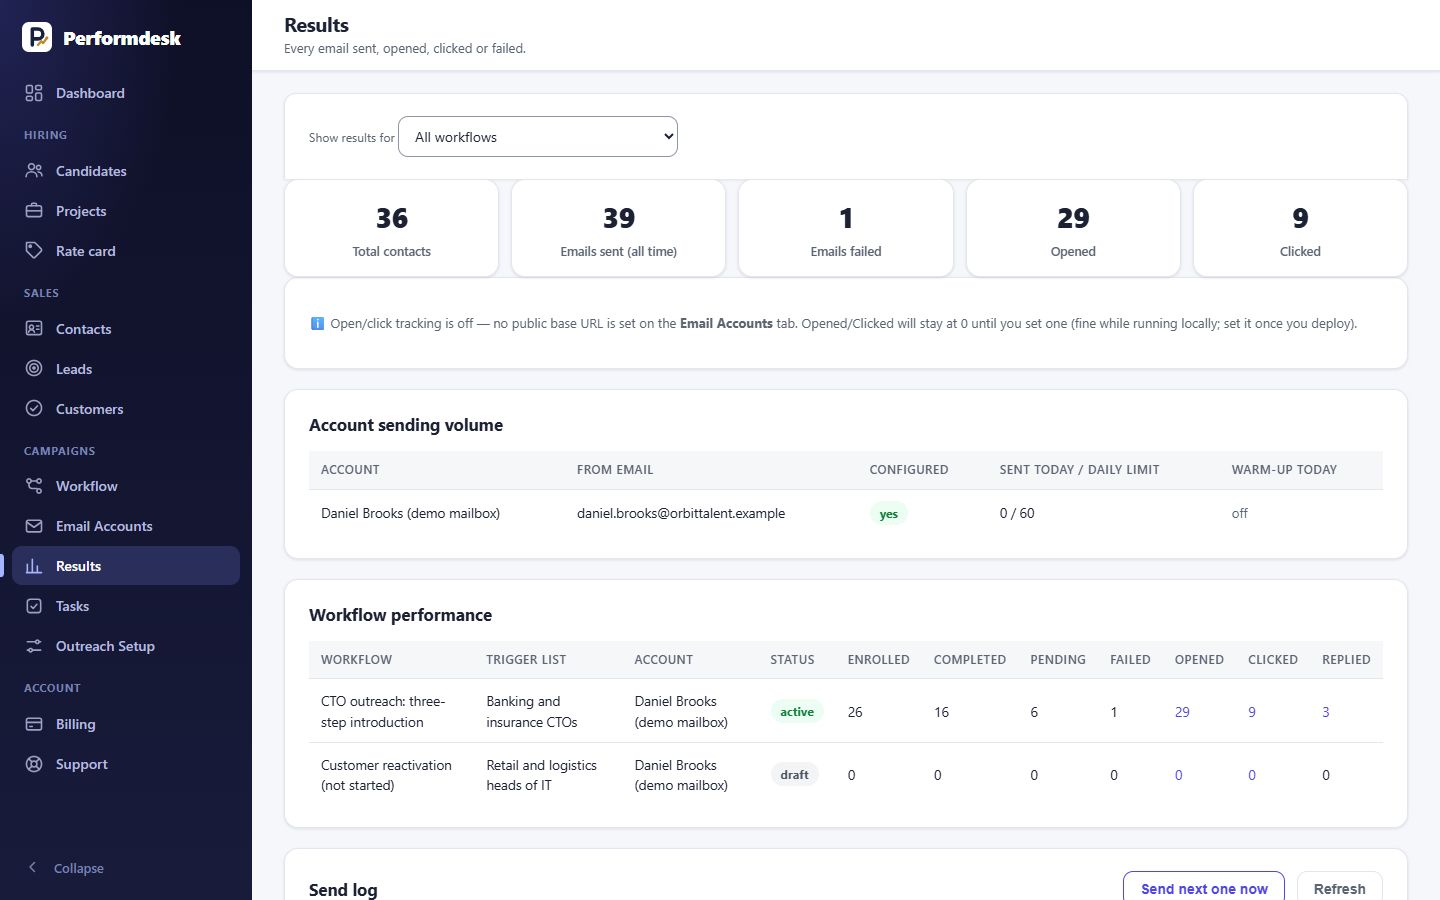Image resolution: width=1440 pixels, height=900 pixels.
Task: Click the Workflow branch icon
Action: tap(34, 486)
